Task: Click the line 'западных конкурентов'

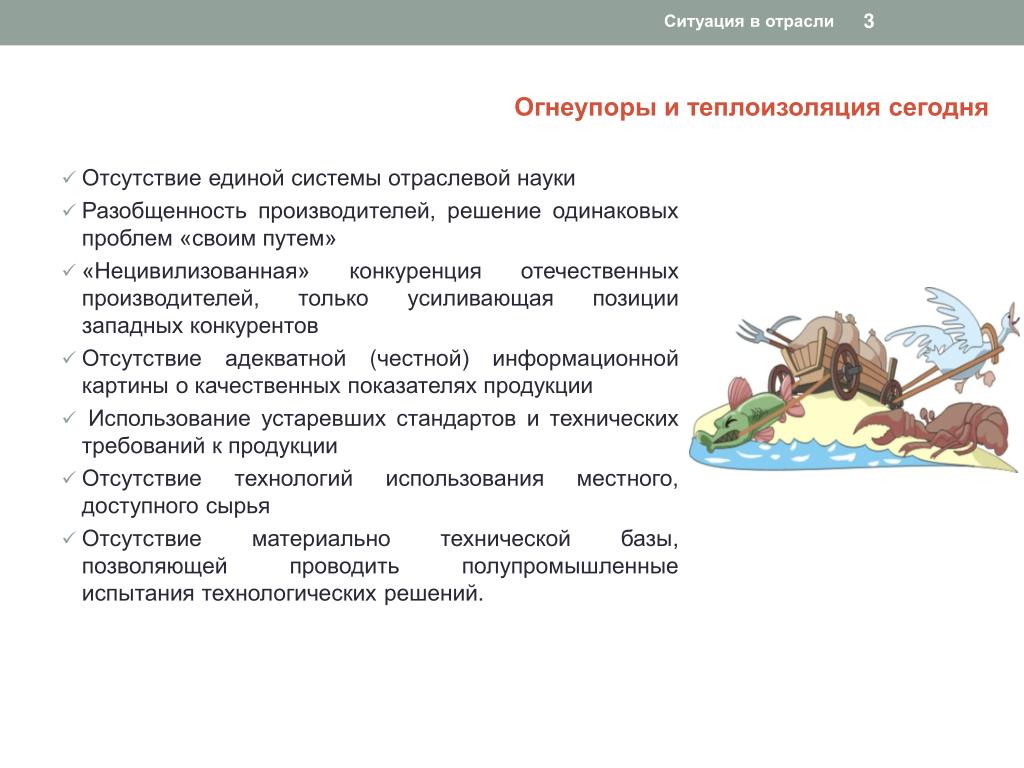Action: 200,325
